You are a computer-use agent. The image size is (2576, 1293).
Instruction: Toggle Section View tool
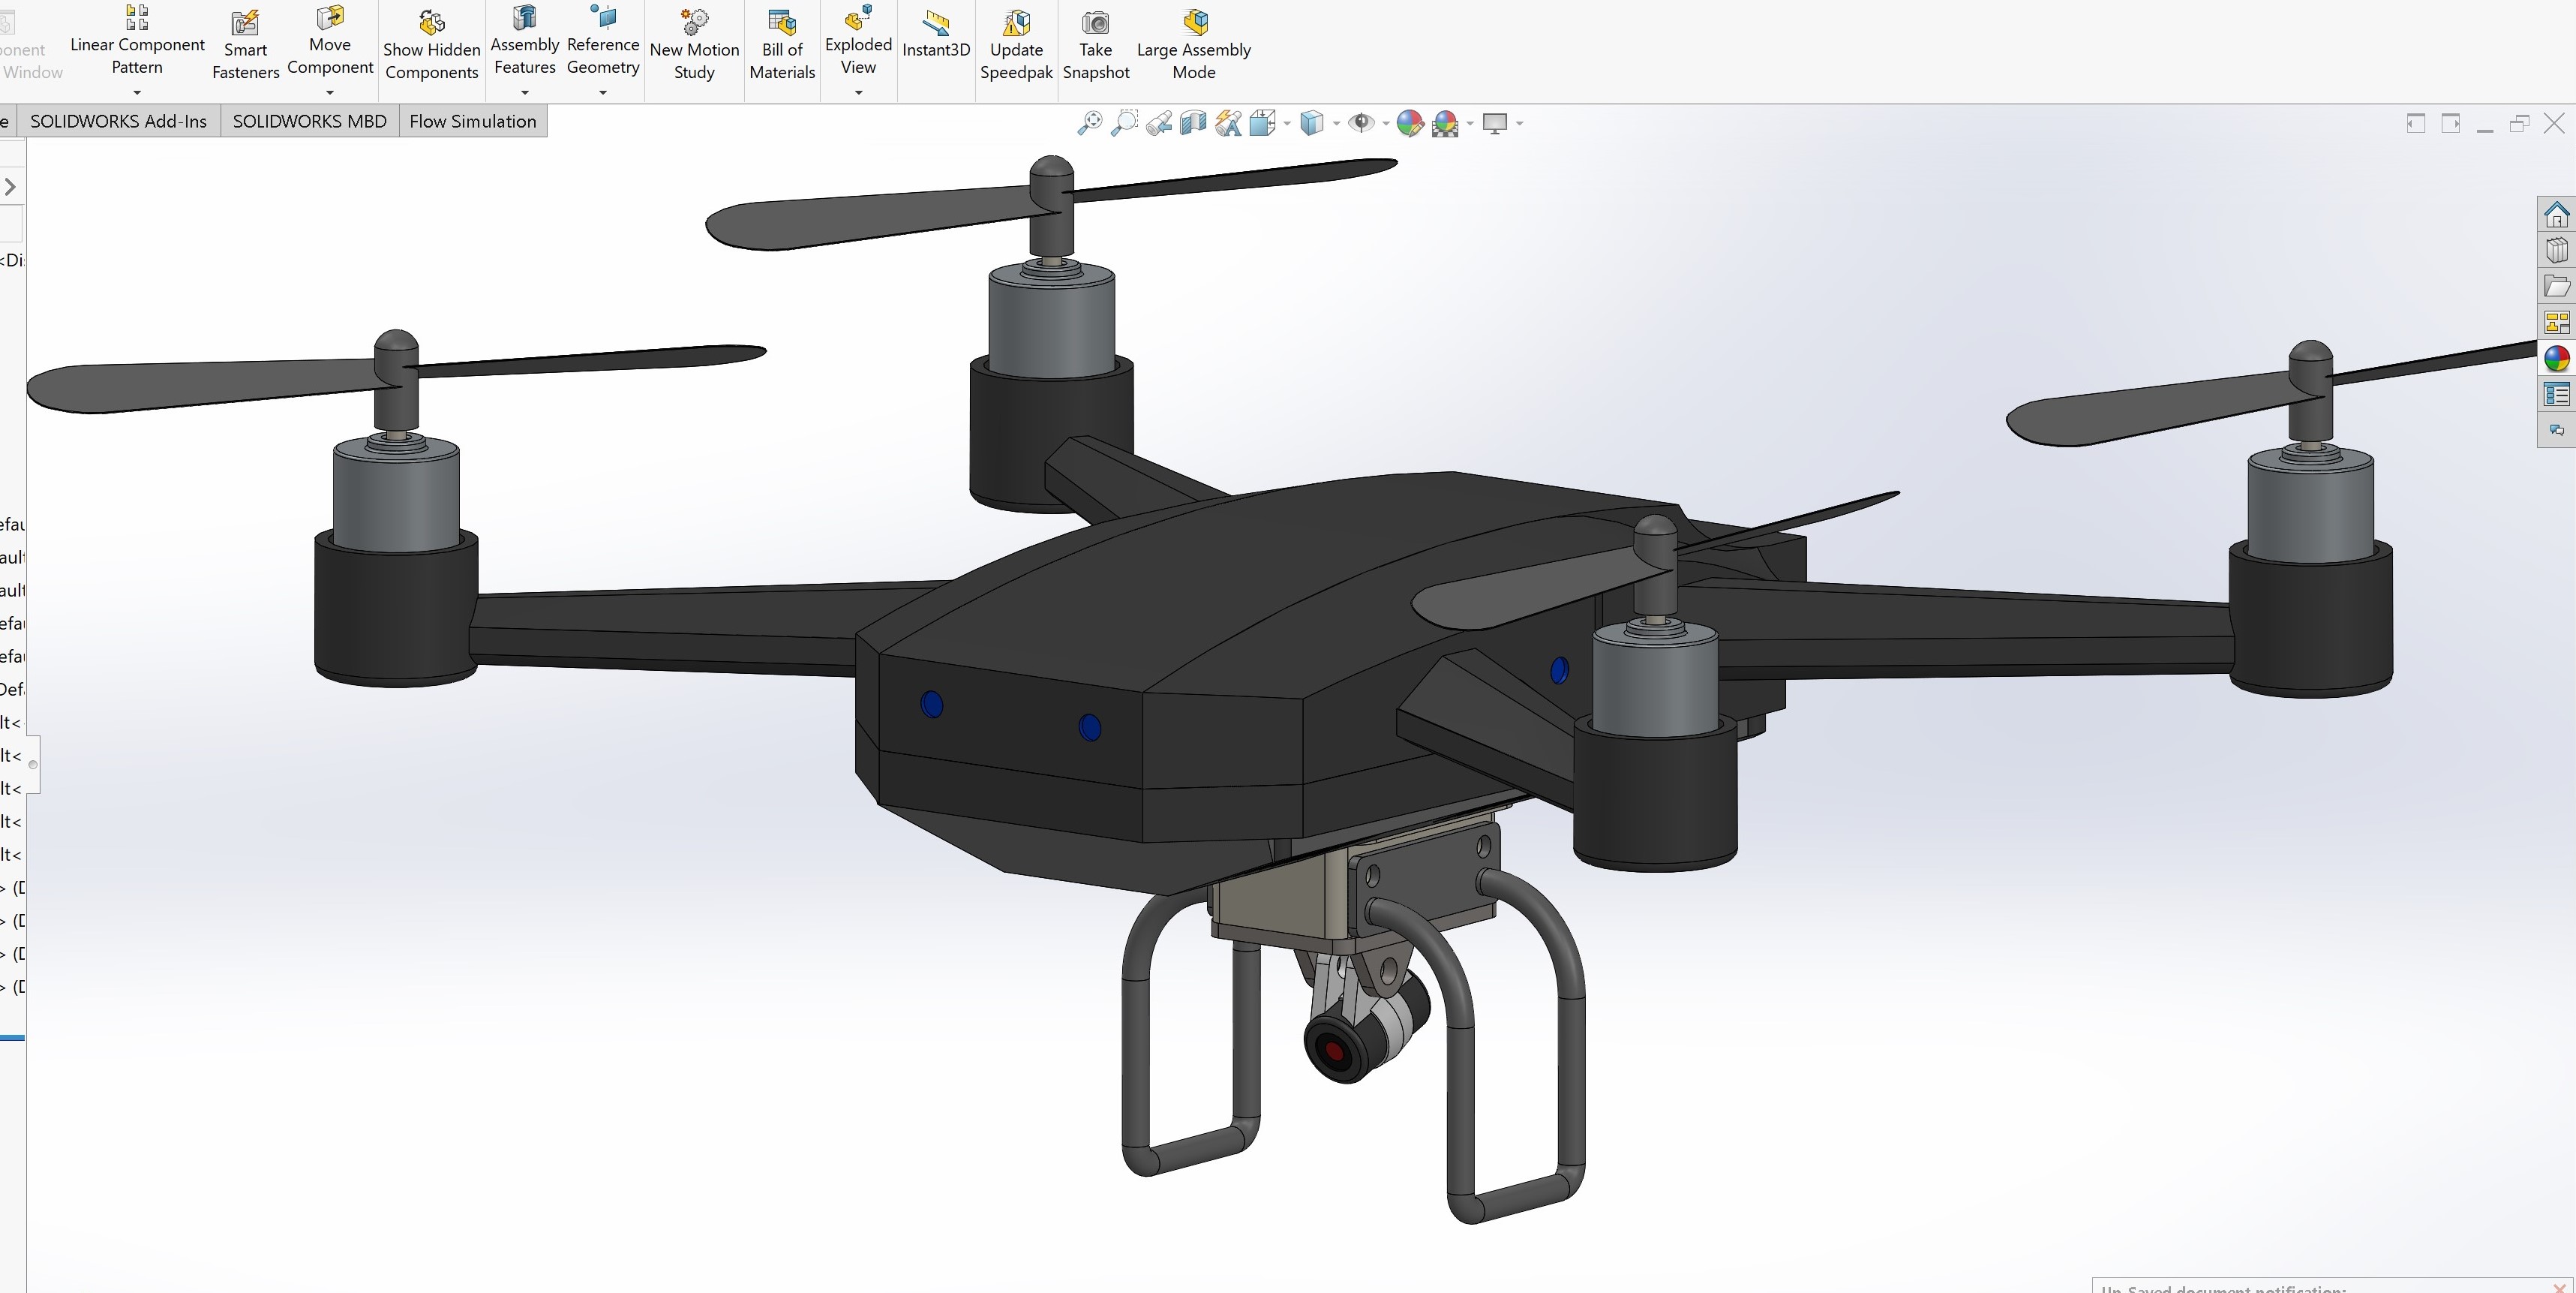click(1193, 123)
